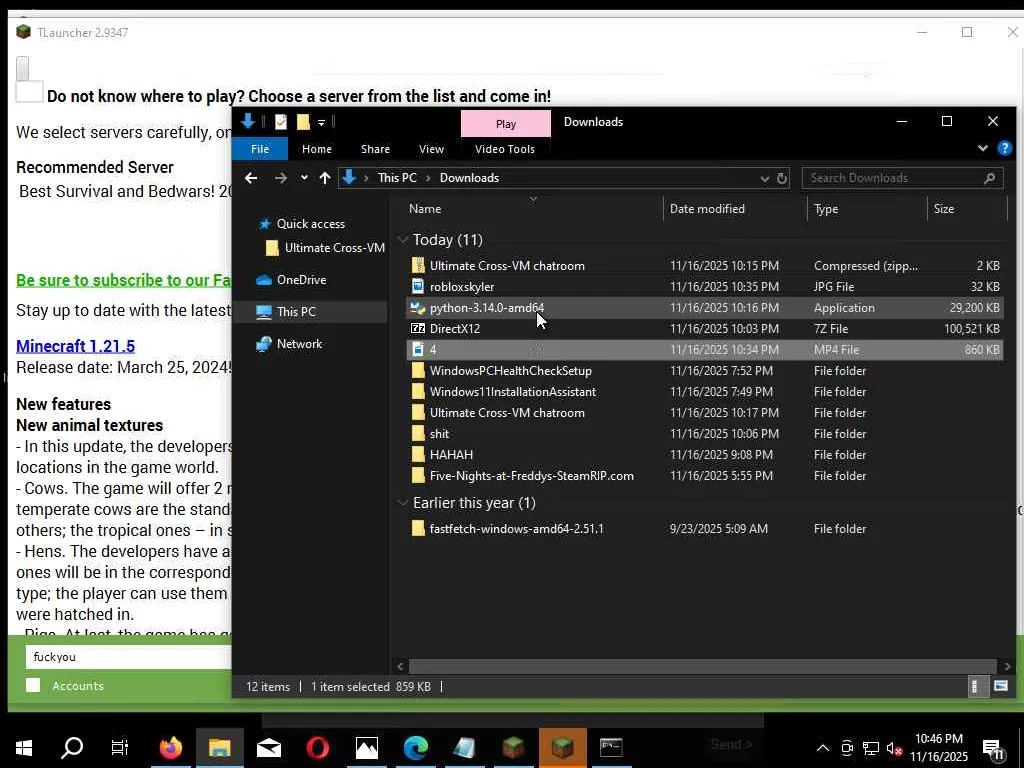Viewport: 1024px width, 768px height.
Task: Click New folder quick access toolbar icon
Action: pyautogui.click(x=303, y=121)
